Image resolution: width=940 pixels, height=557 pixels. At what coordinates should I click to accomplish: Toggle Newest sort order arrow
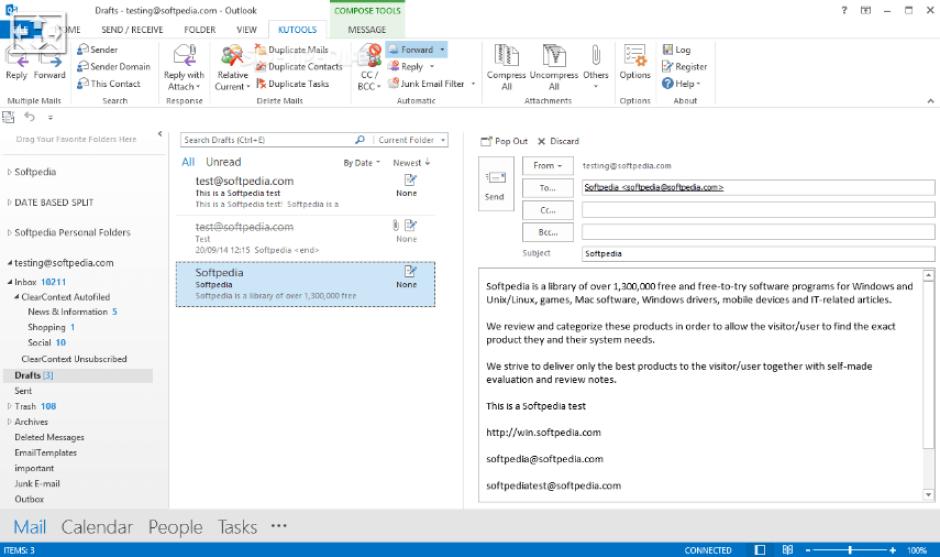coord(427,162)
